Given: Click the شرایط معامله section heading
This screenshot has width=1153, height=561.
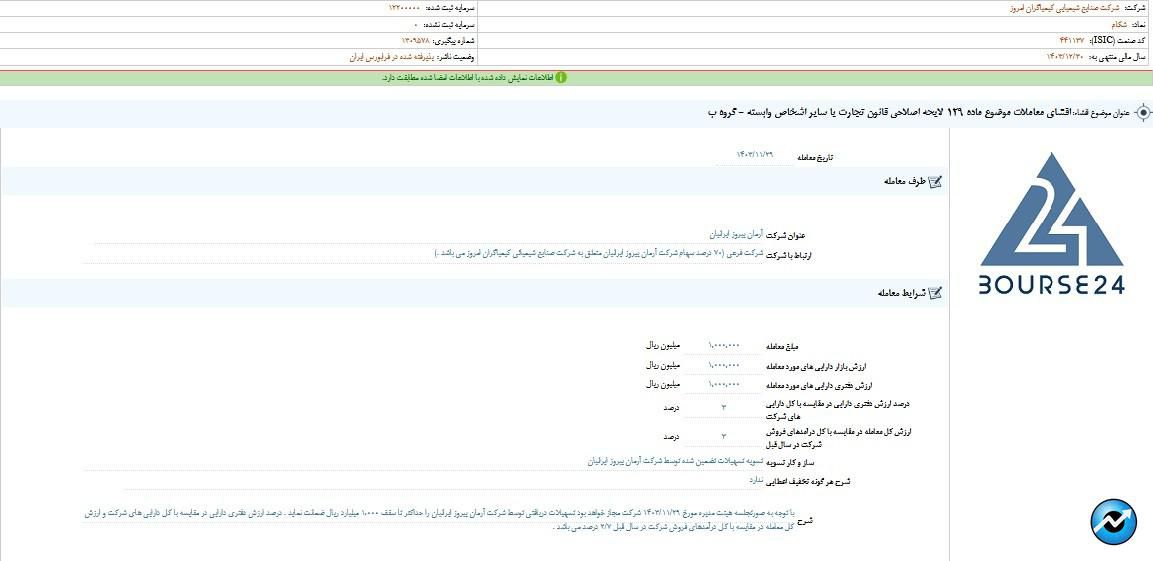Looking at the screenshot, I should [x=900, y=293].
